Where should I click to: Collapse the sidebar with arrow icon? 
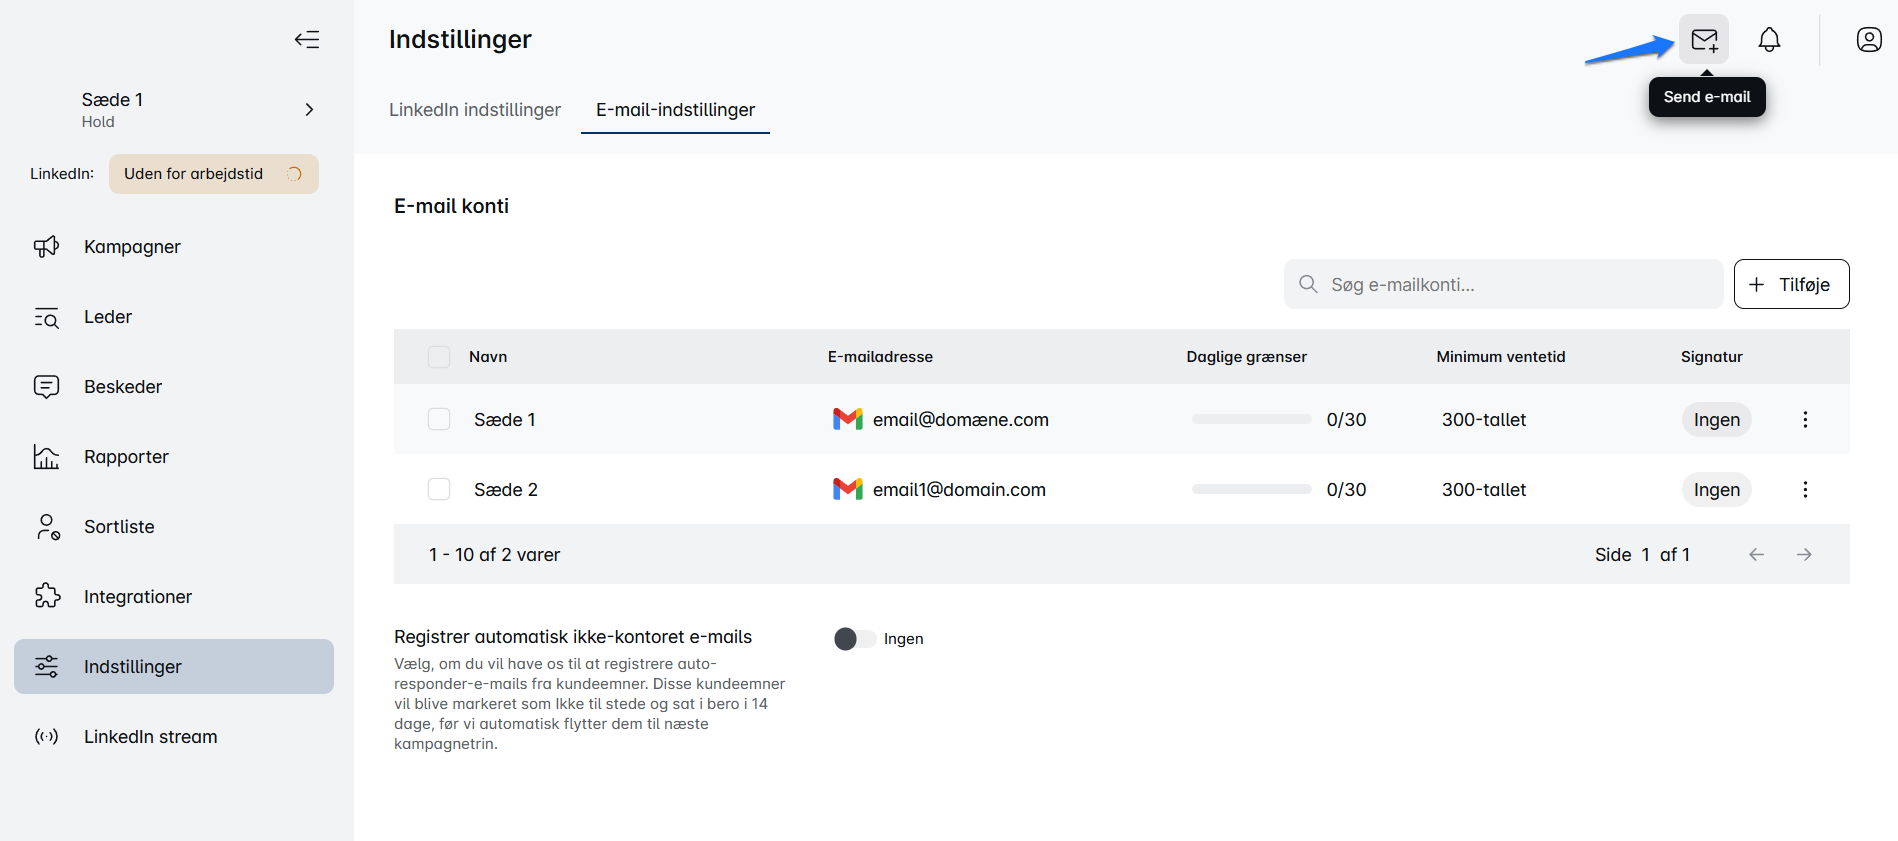(307, 40)
